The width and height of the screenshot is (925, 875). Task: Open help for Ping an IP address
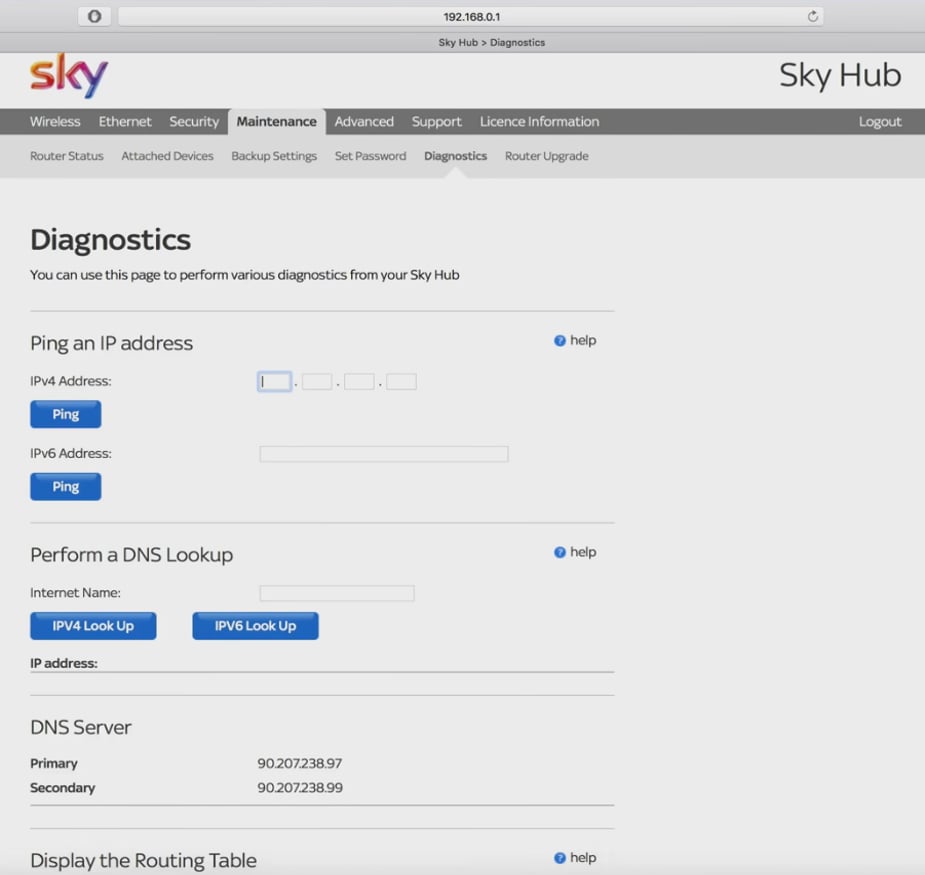click(x=575, y=340)
